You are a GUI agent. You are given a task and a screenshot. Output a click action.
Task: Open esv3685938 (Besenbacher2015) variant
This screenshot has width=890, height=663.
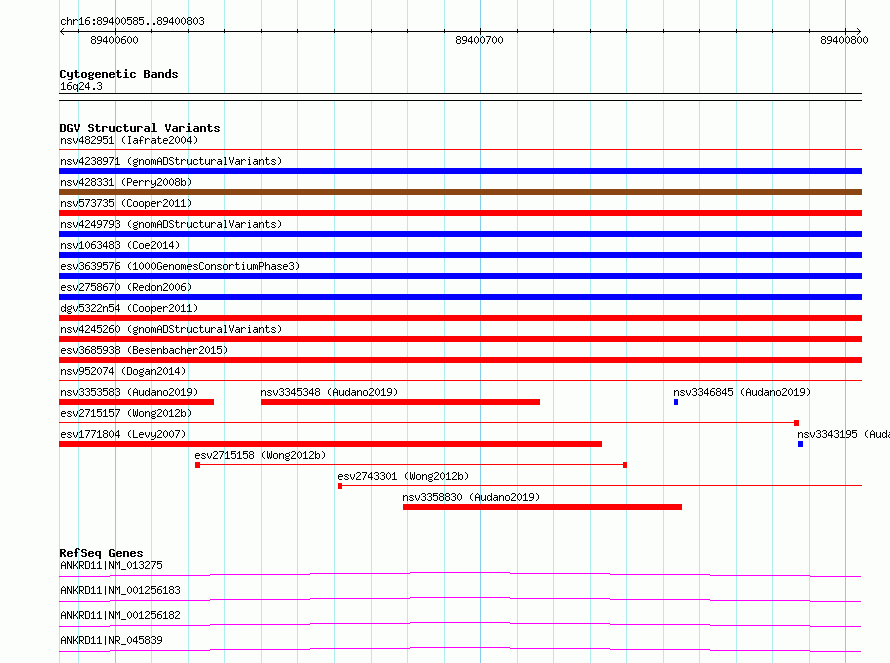pyautogui.click(x=144, y=350)
